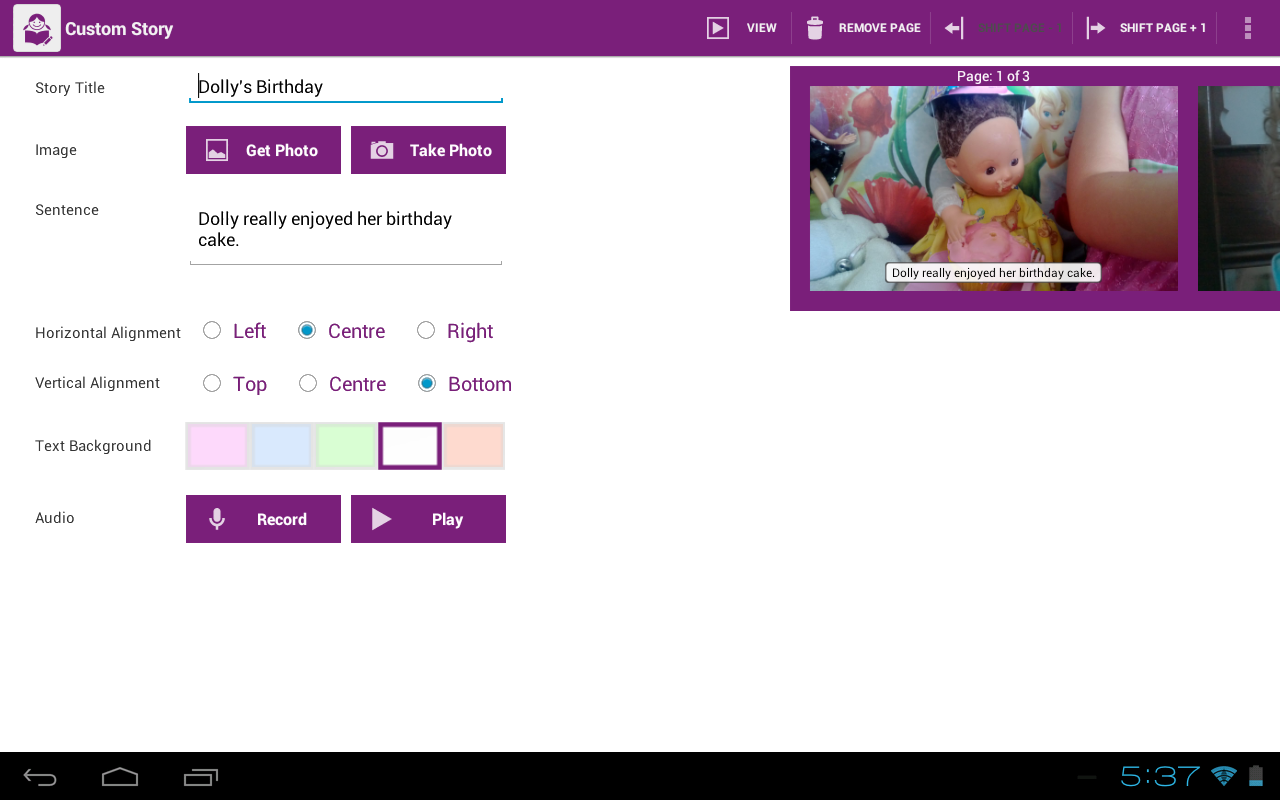Click the 'Audio' label

click(55, 518)
